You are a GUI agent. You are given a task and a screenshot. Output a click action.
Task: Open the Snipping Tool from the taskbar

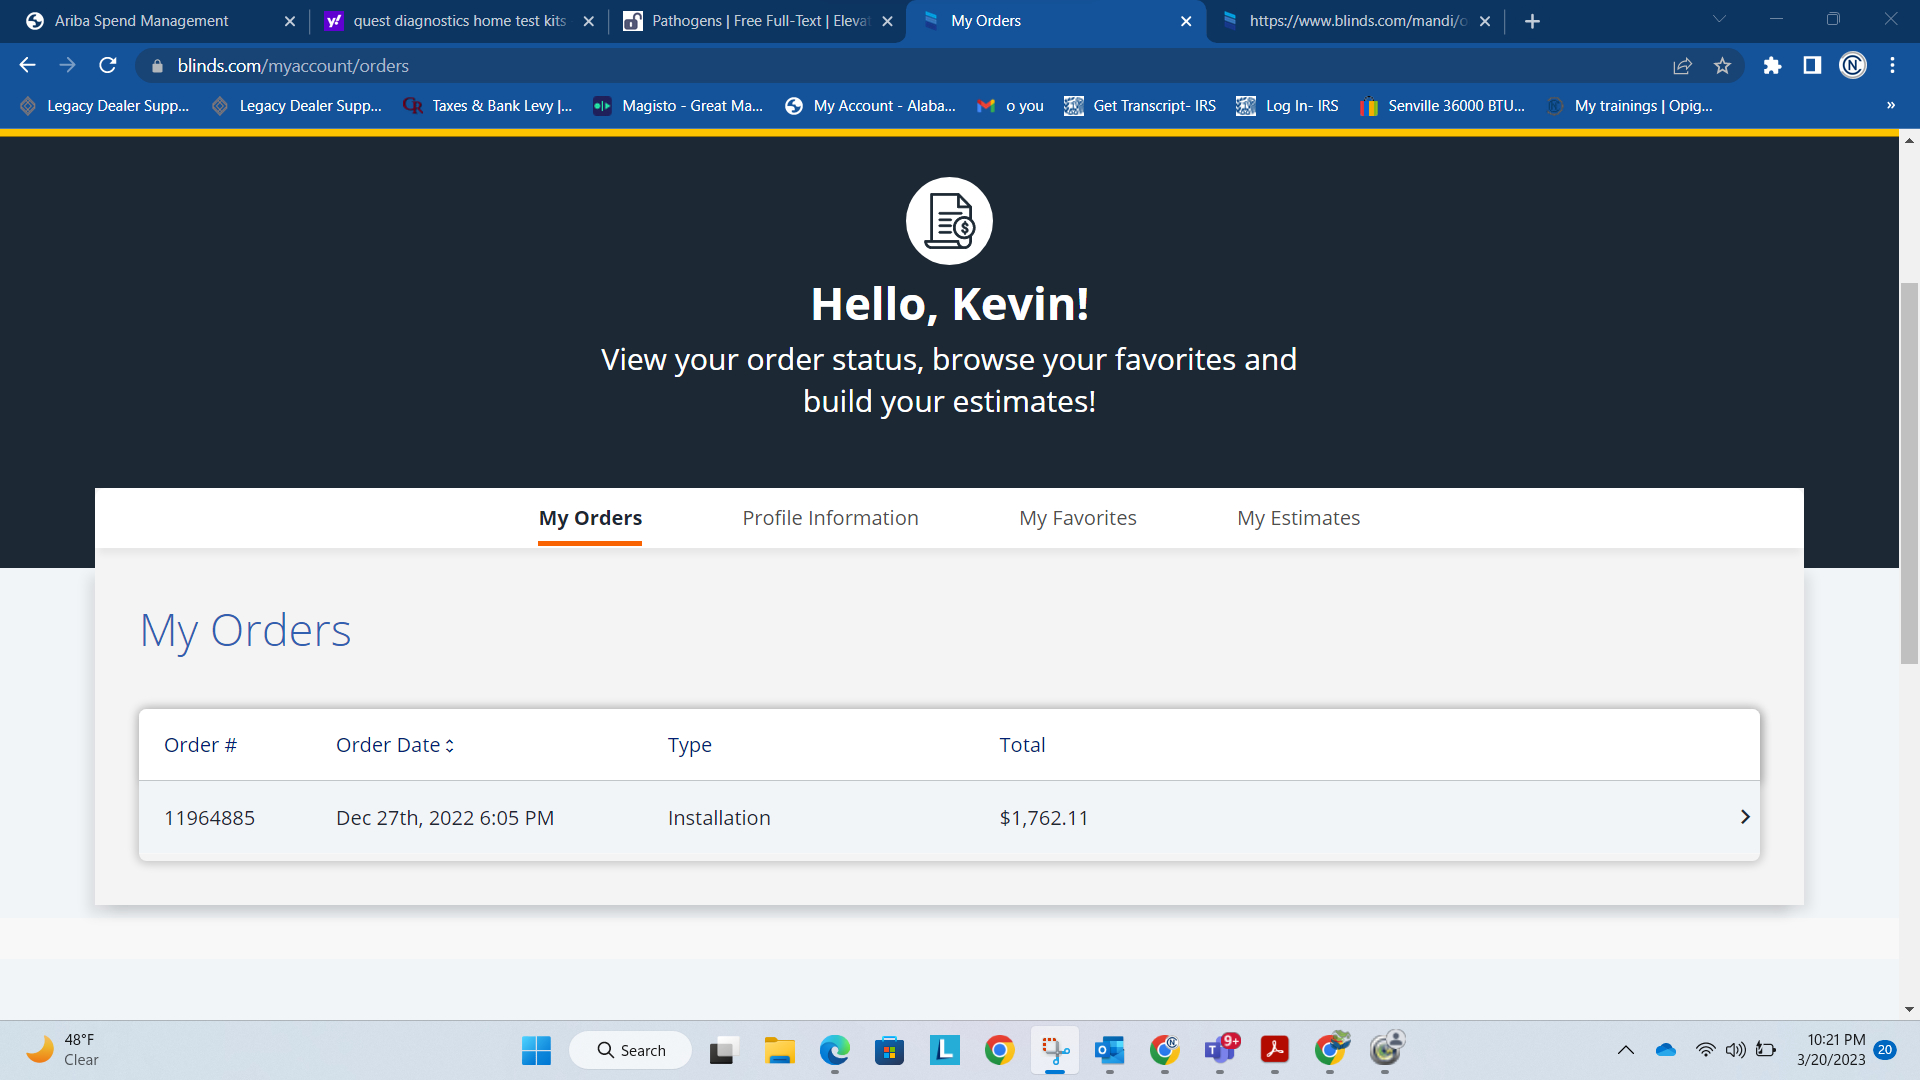(x=1054, y=1051)
